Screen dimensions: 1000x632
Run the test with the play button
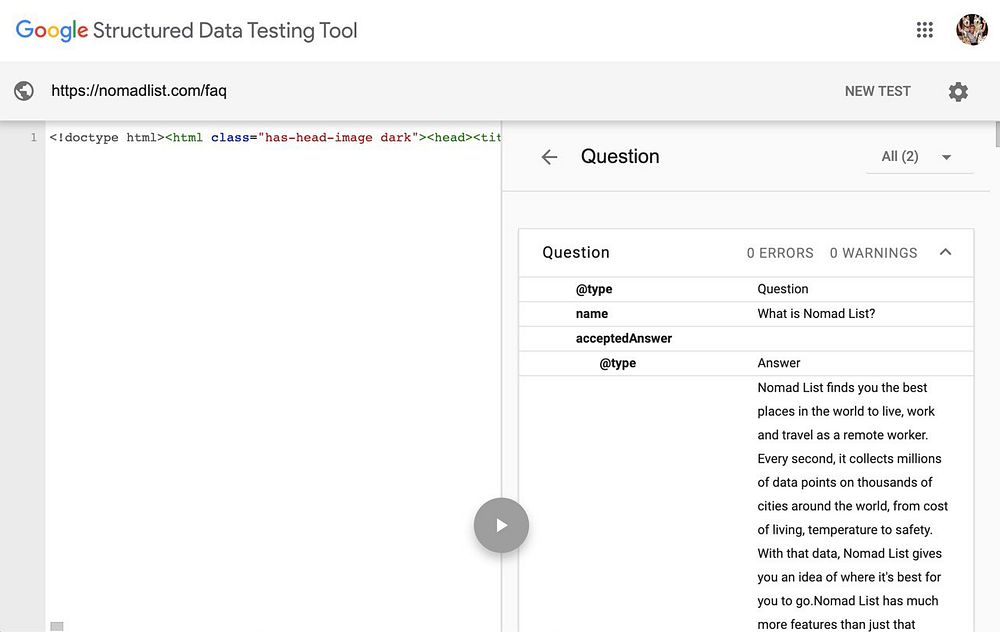click(x=501, y=525)
